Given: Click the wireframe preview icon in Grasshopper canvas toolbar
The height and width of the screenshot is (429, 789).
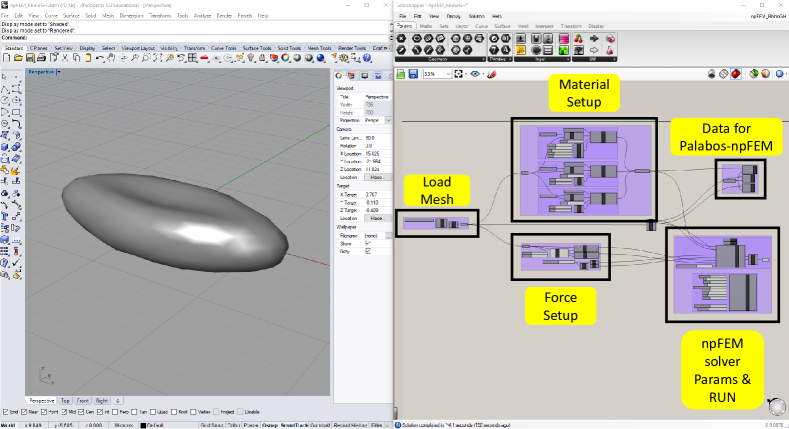Looking at the screenshot, I should coord(723,74).
